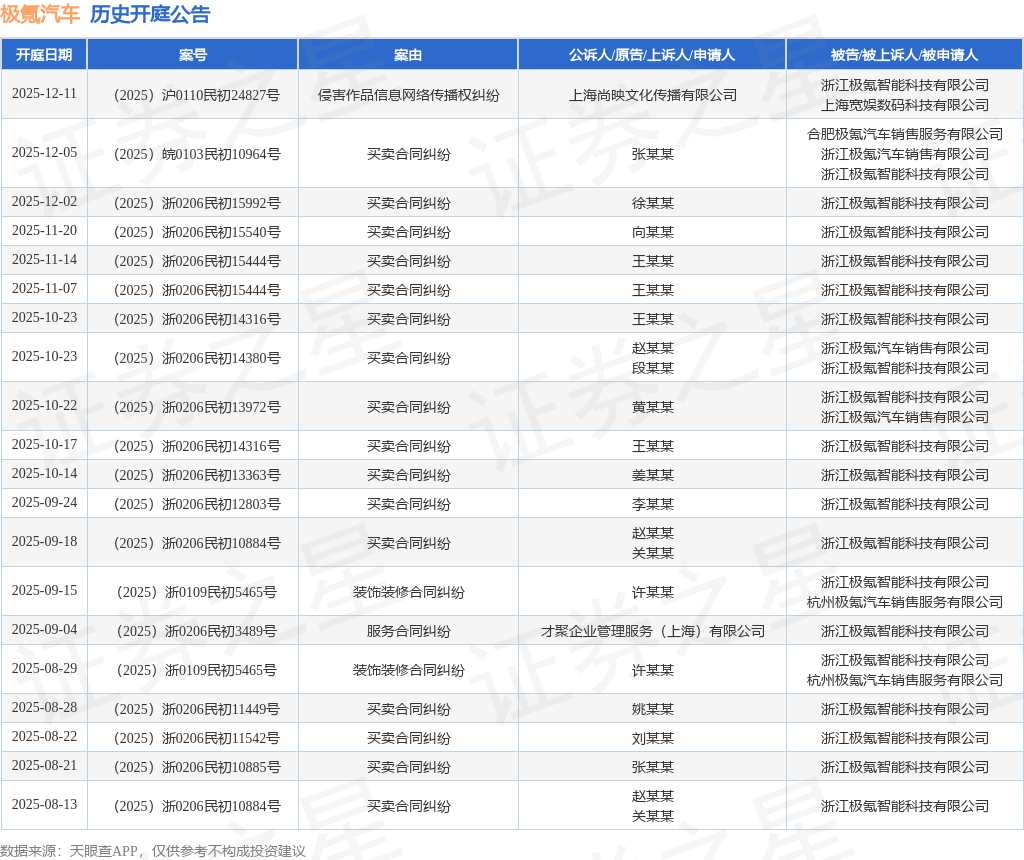Click the date cell 2025-09-15
Image resolution: width=1024 pixels, height=860 pixels.
pos(44,590)
